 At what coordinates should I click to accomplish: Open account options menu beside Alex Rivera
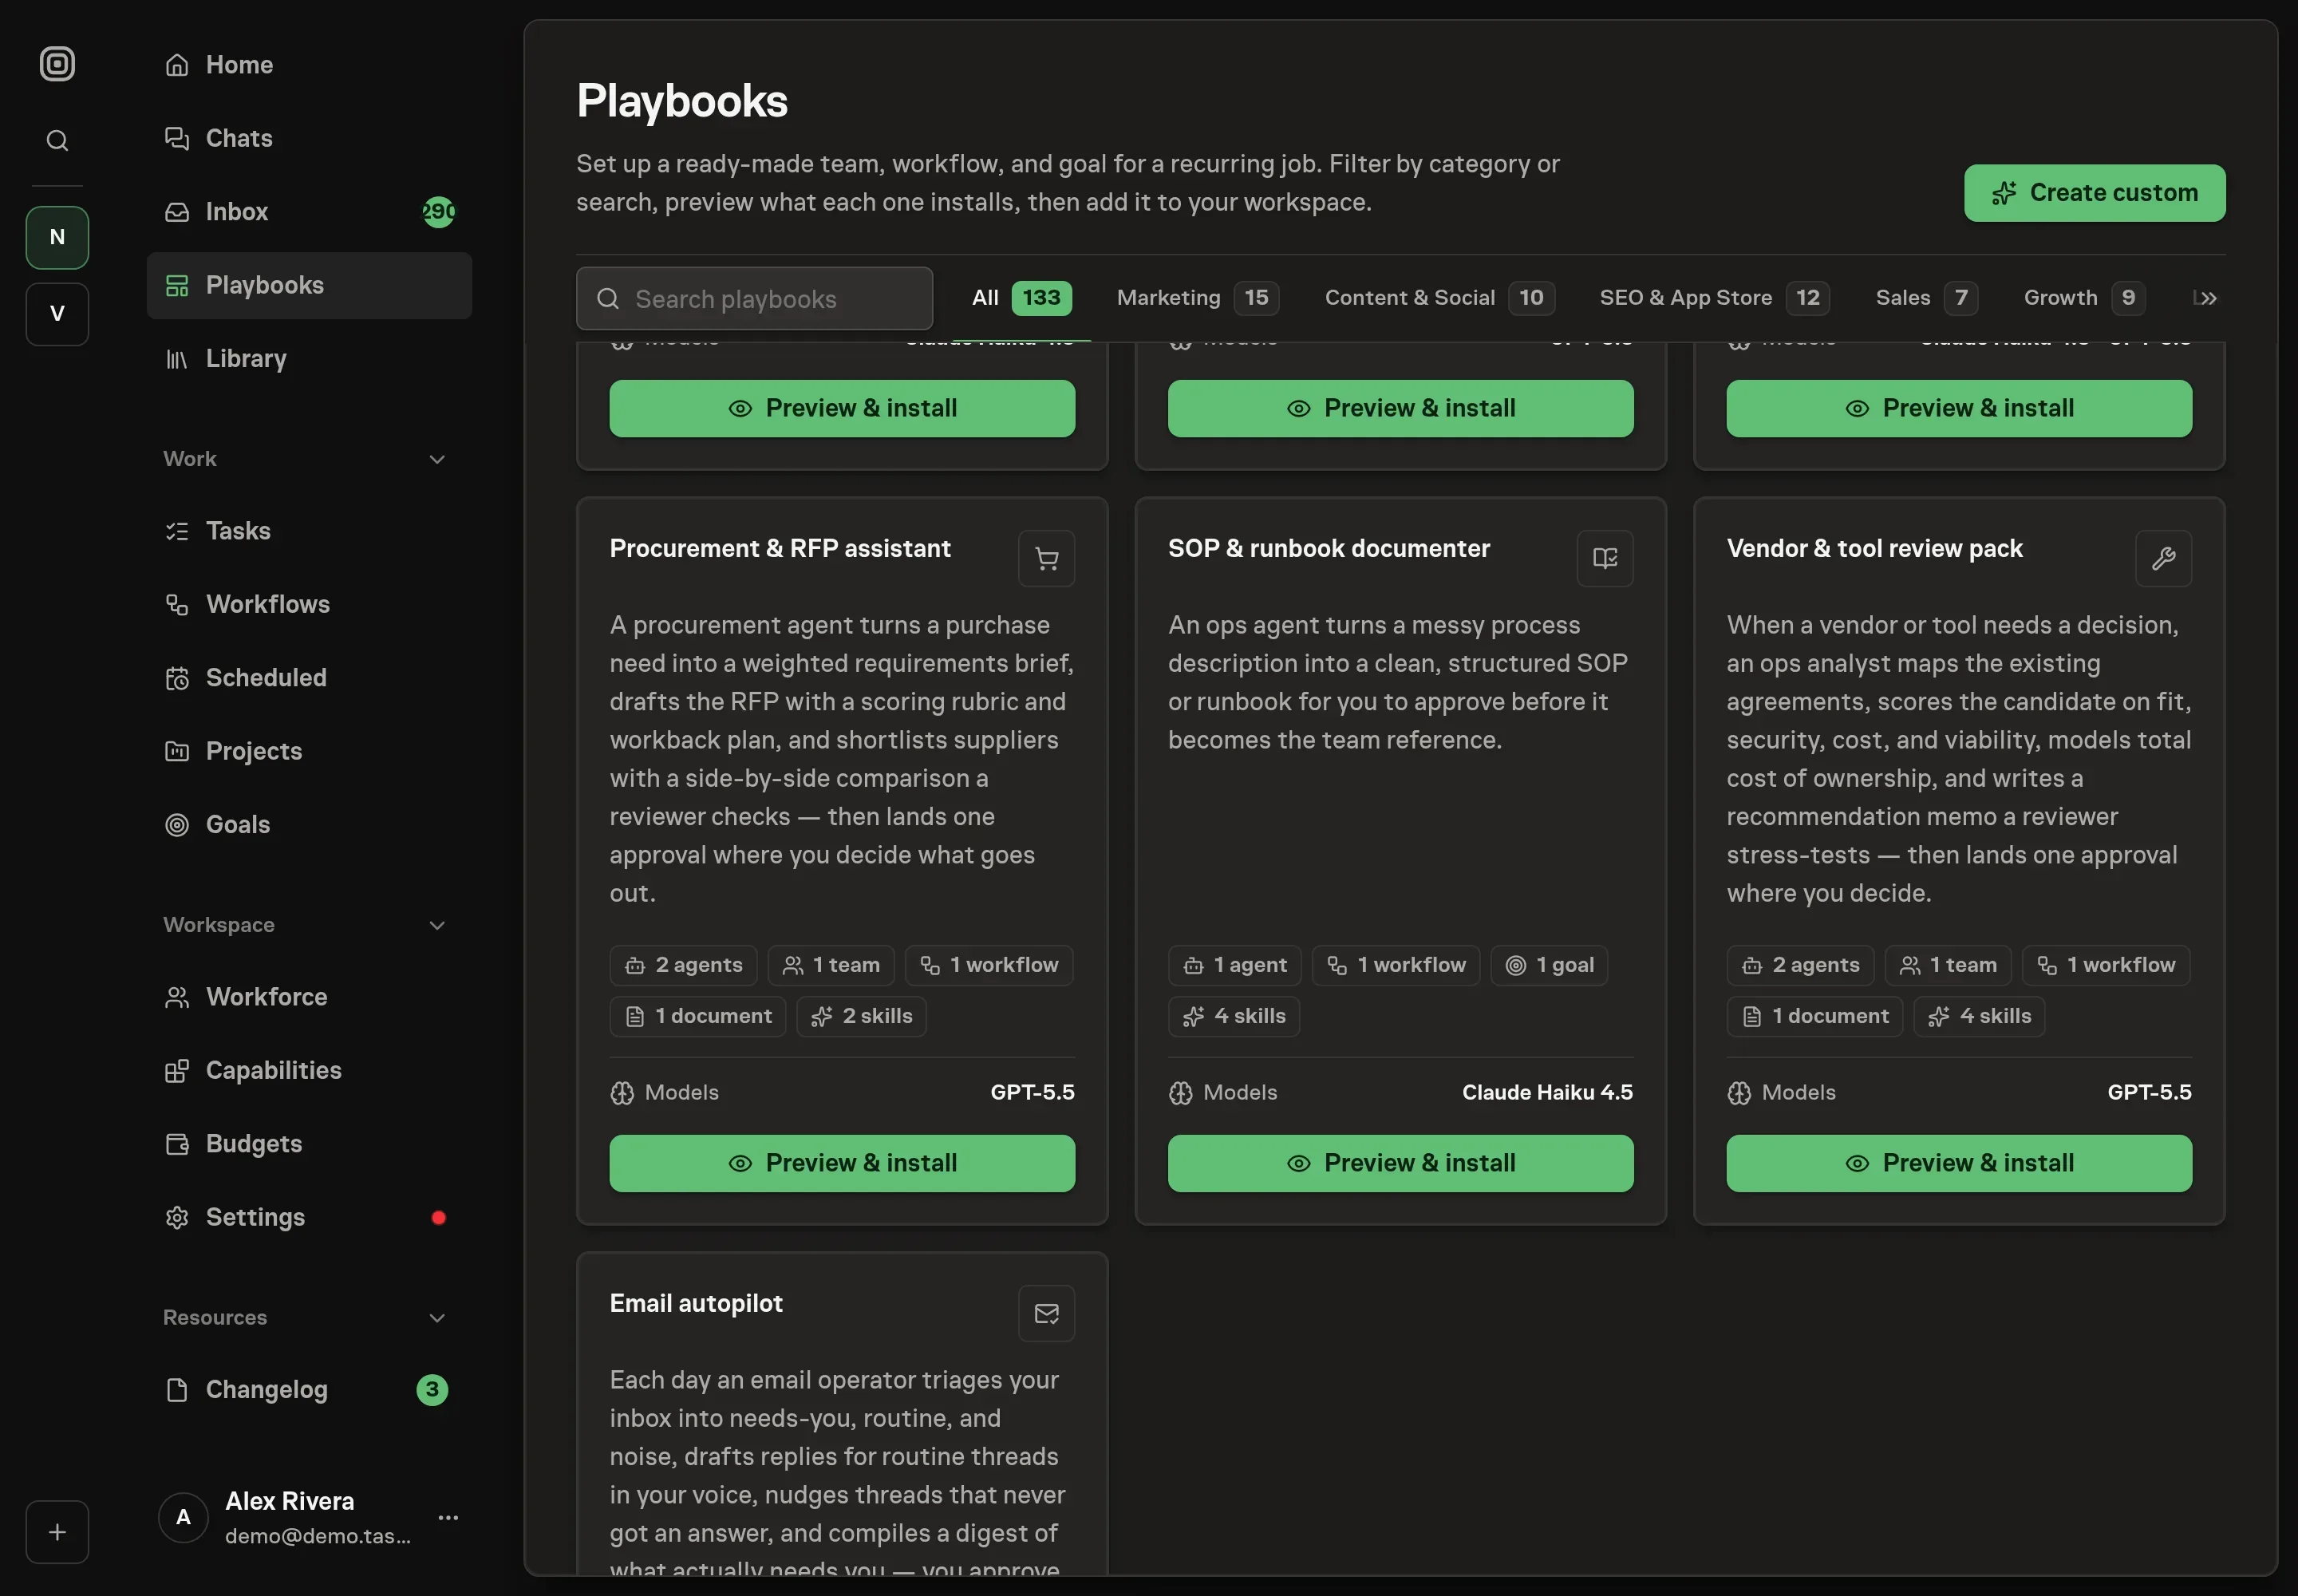[448, 1518]
